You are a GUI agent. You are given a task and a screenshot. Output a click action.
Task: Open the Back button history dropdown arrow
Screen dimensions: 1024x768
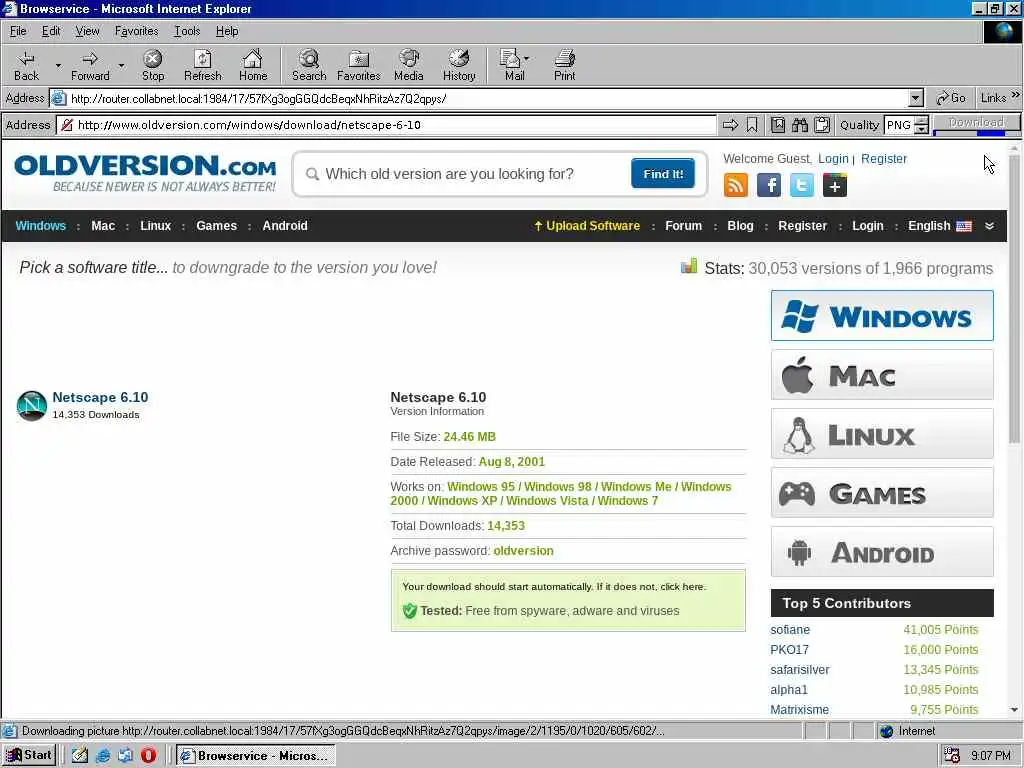coord(58,65)
